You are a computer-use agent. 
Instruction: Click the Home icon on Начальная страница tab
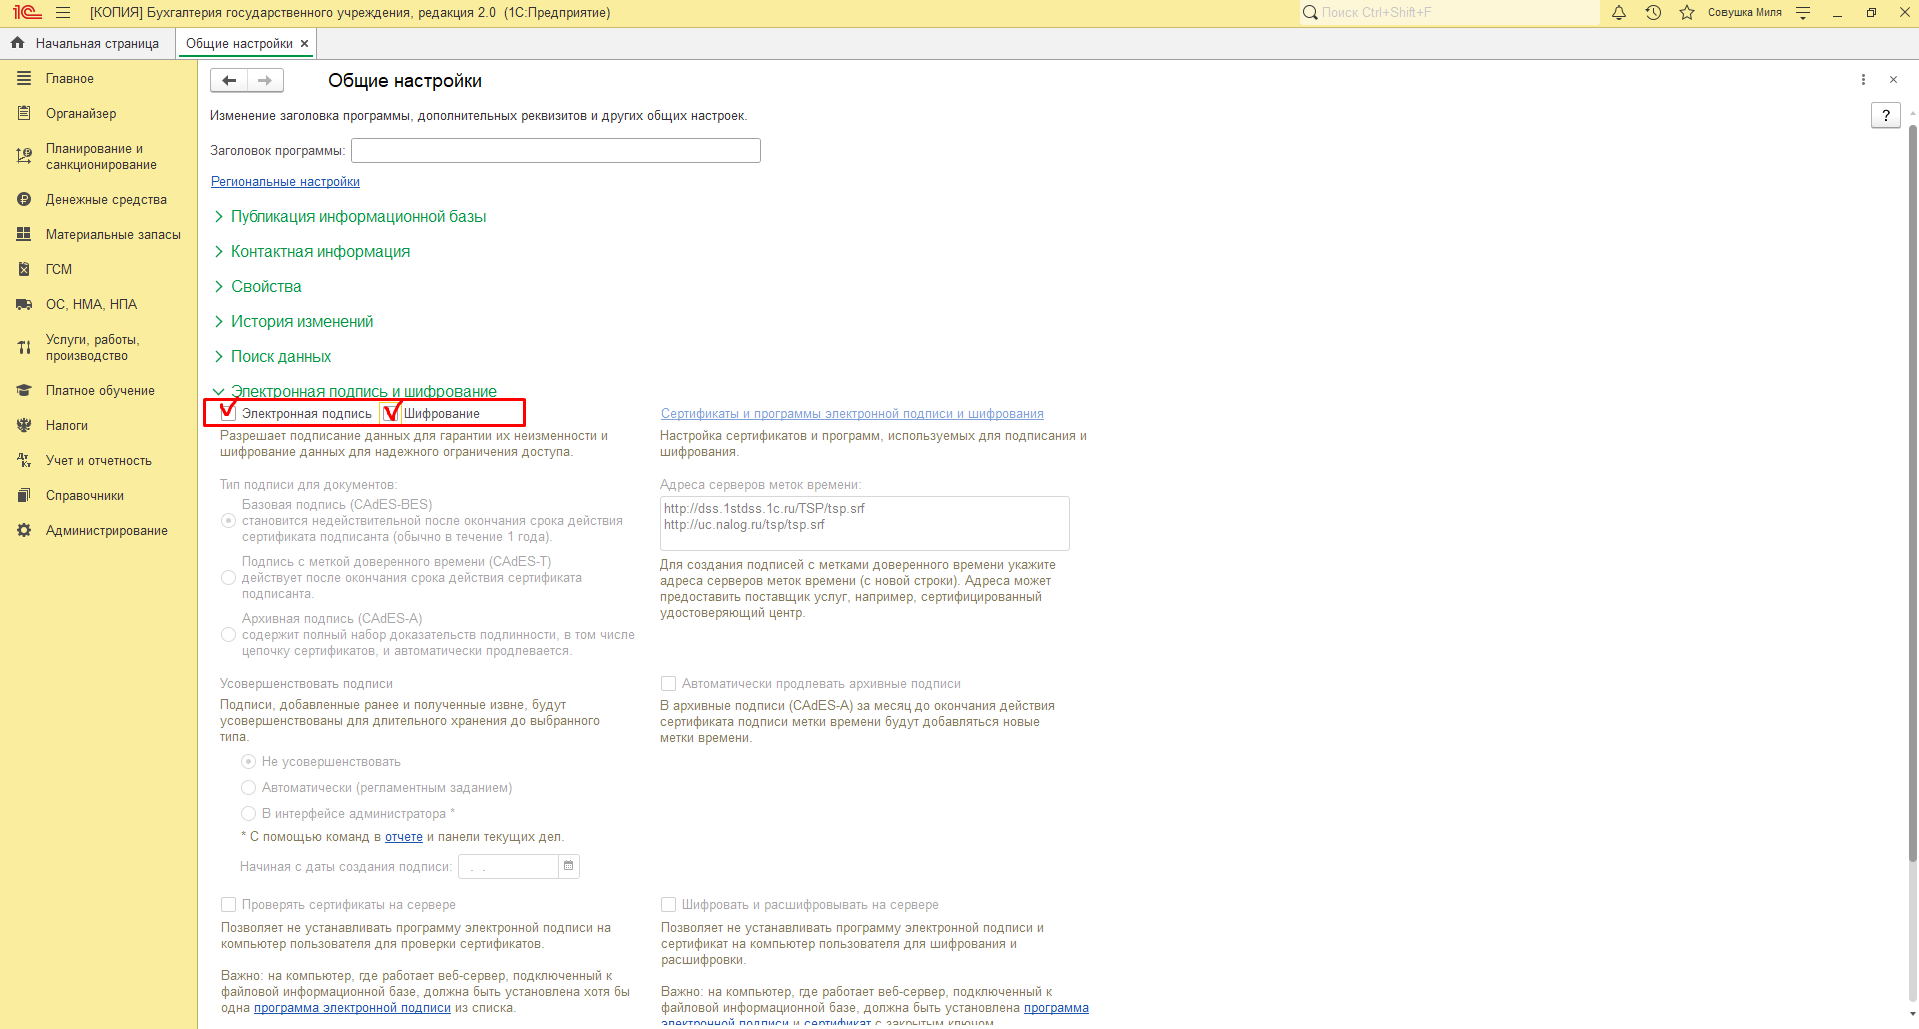tap(17, 43)
